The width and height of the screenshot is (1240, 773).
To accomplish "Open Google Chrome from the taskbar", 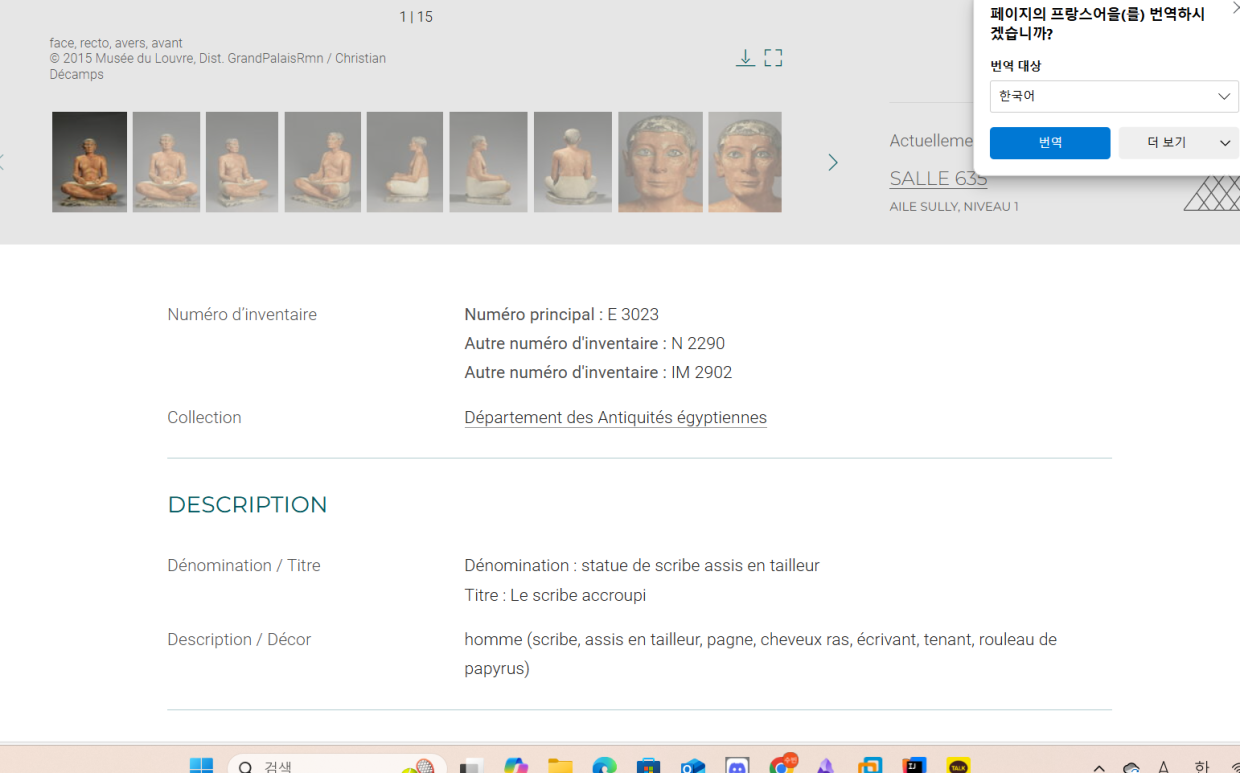I will tap(782, 766).
